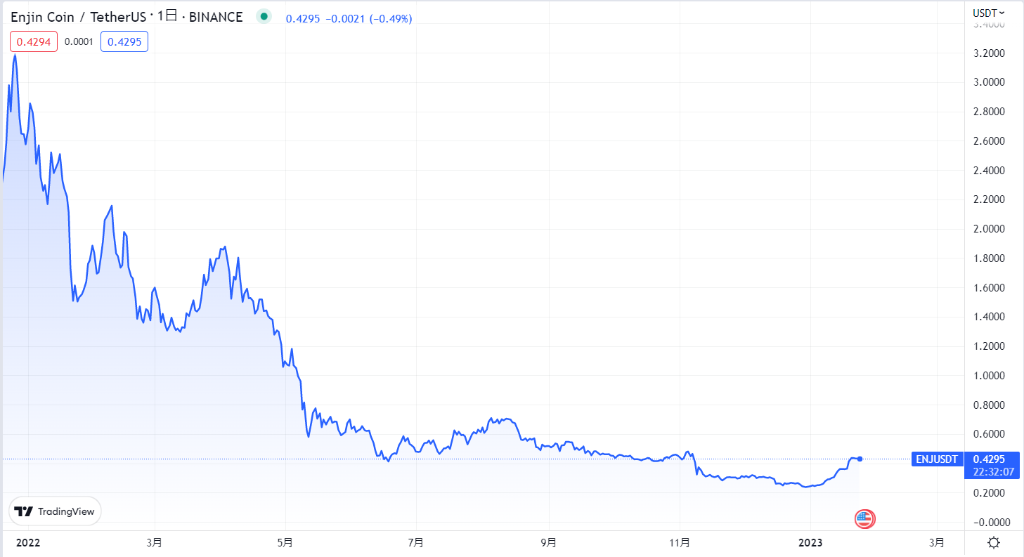
Task: Open the chart settings gear icon
Action: pyautogui.click(x=993, y=543)
